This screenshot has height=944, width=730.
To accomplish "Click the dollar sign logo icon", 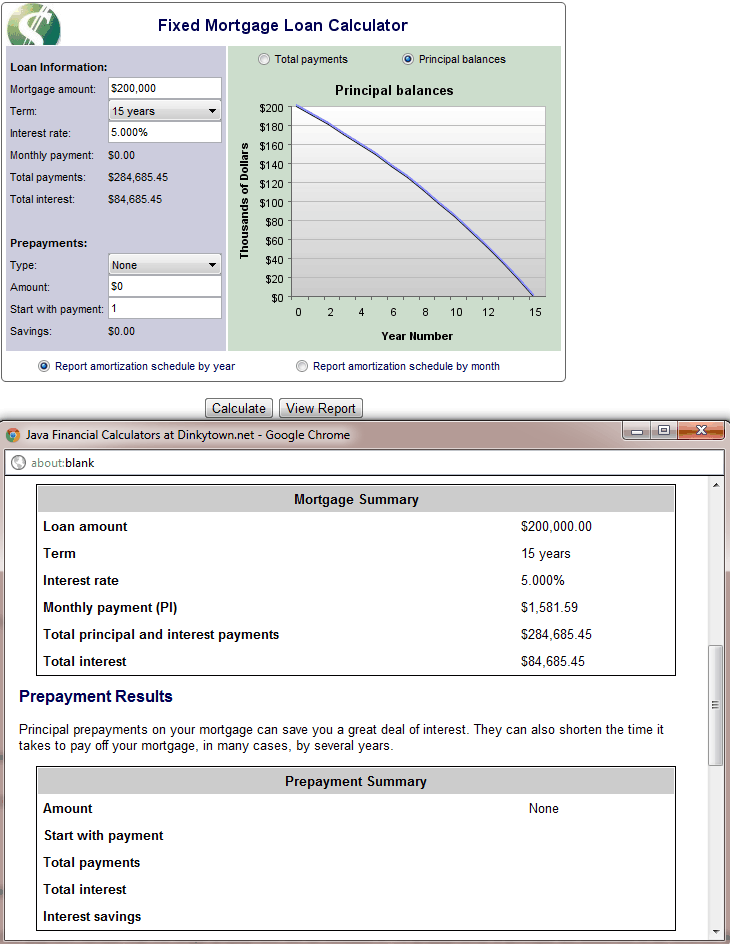I will (x=34, y=25).
